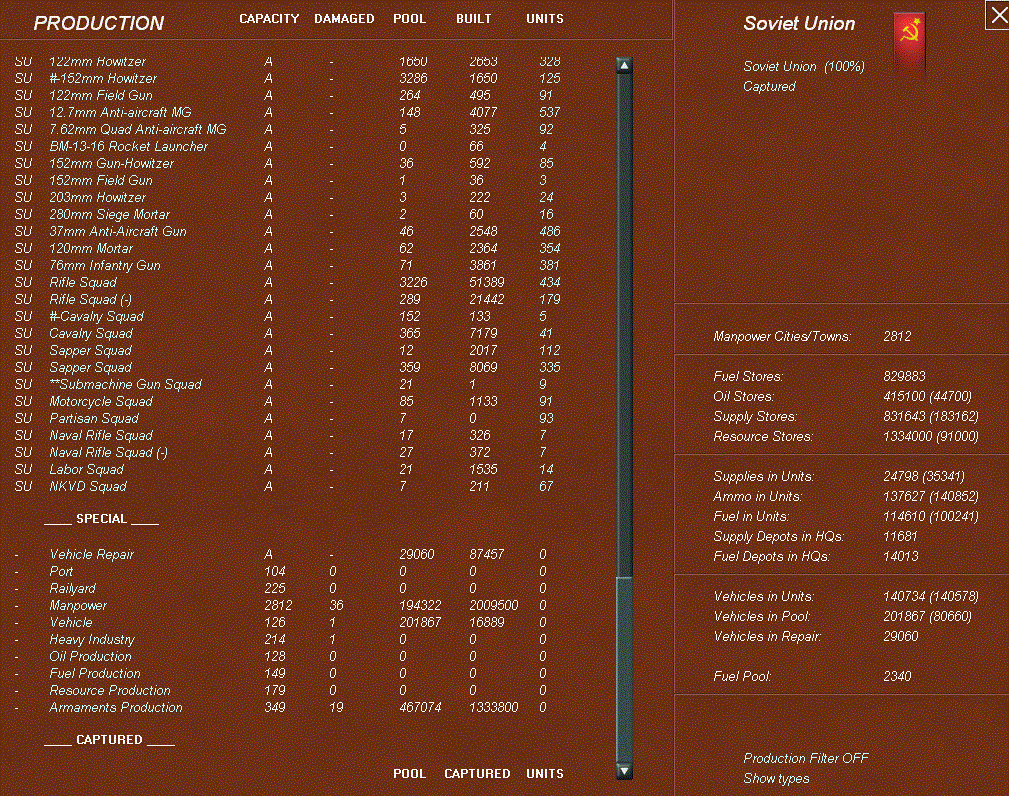Select the 122mm Field Gun row

click(288, 95)
